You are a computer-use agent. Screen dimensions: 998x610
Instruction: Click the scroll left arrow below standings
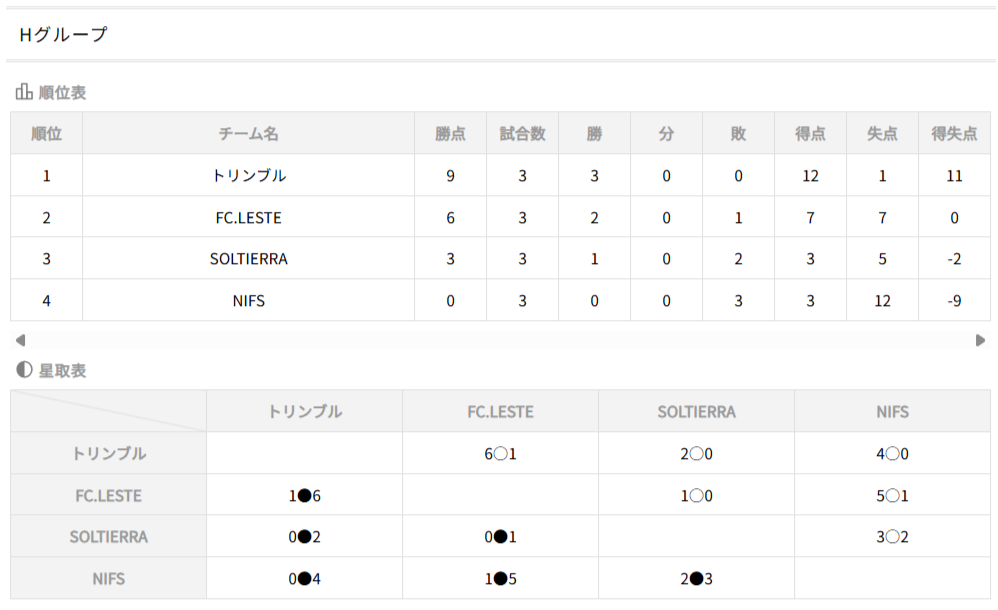click(19, 340)
